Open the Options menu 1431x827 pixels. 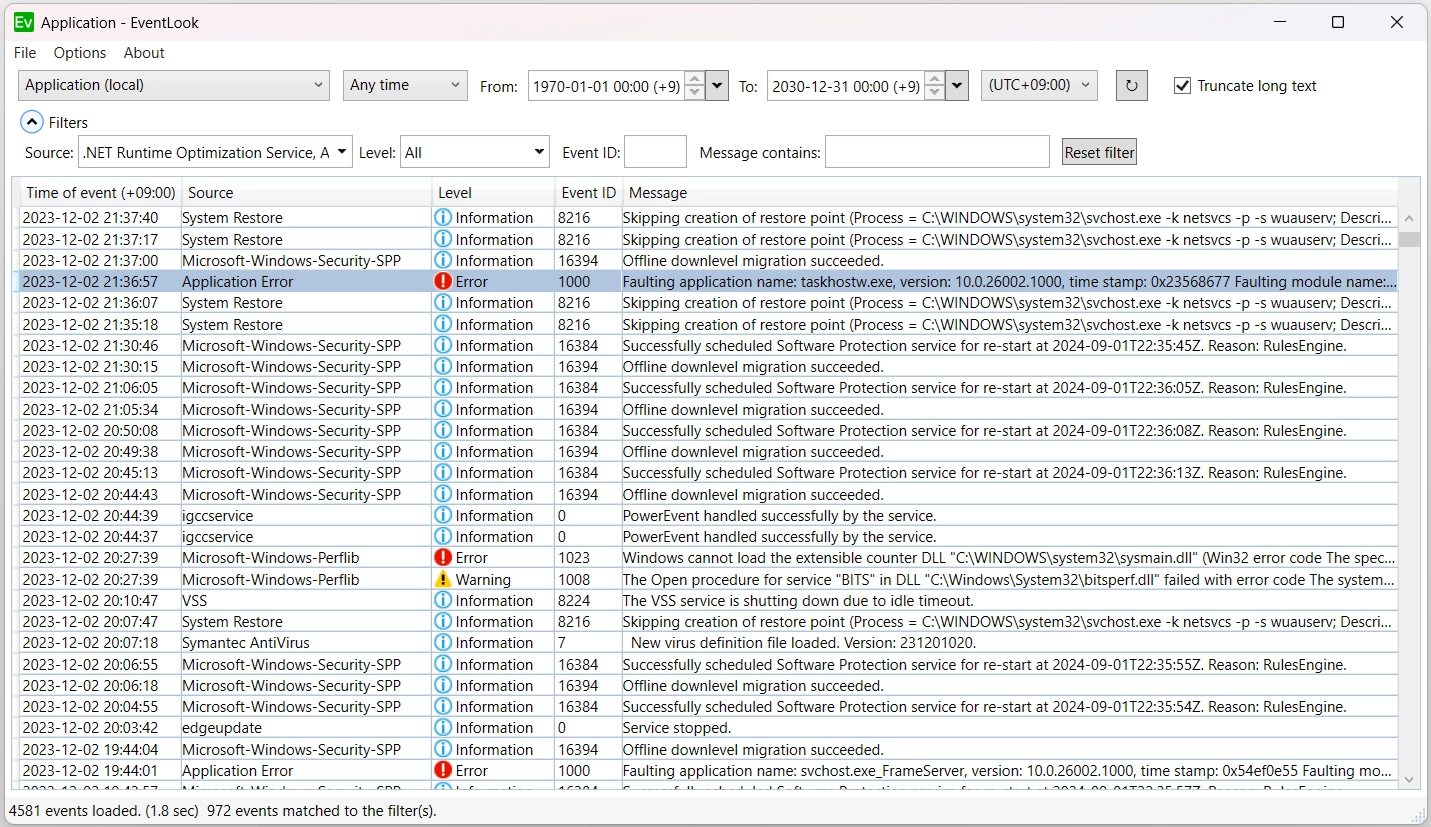click(80, 53)
